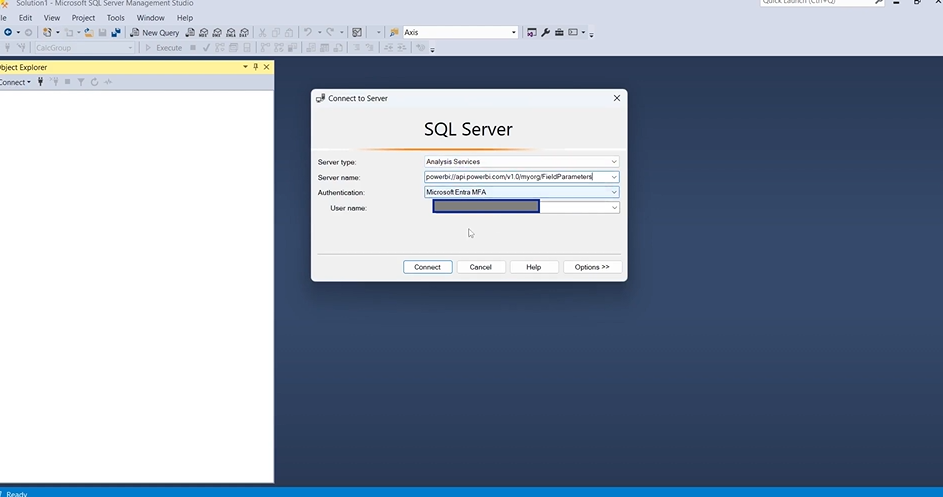The height and width of the screenshot is (497, 943).
Task: Click the Toolbox briefcase icon
Action: 559,32
